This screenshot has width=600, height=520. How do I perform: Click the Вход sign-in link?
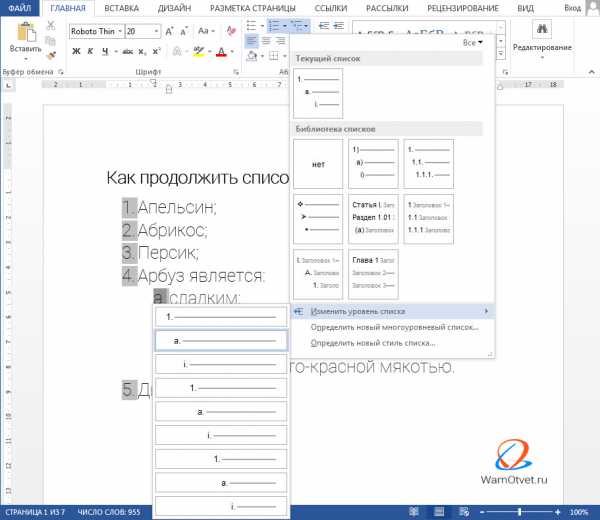(572, 8)
